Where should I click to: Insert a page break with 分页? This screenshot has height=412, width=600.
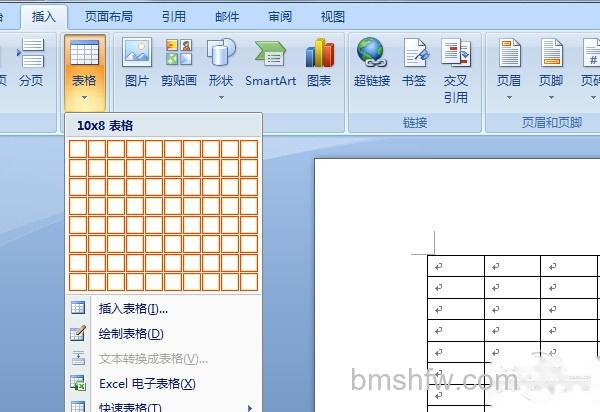(31, 63)
